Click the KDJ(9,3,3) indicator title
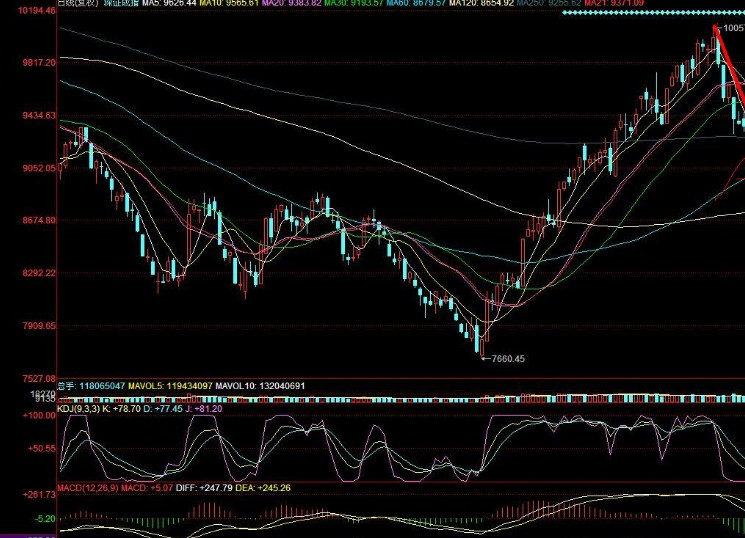Screen dimensions: 745x538 pyautogui.click(x=78, y=409)
